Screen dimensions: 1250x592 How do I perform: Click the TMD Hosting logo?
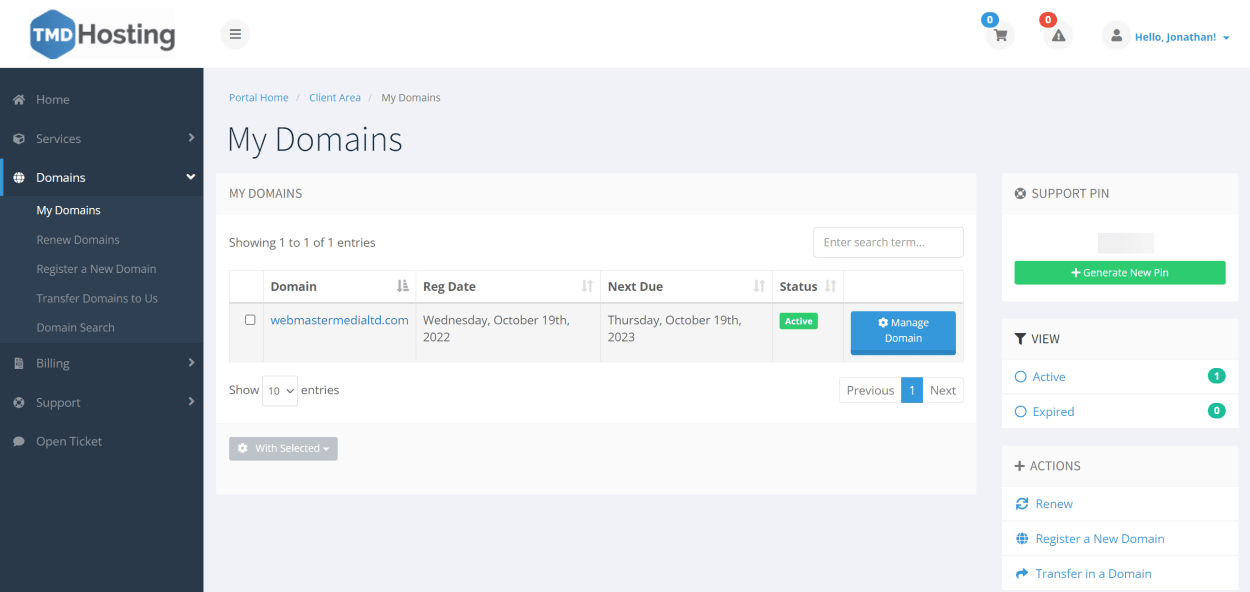[x=103, y=34]
